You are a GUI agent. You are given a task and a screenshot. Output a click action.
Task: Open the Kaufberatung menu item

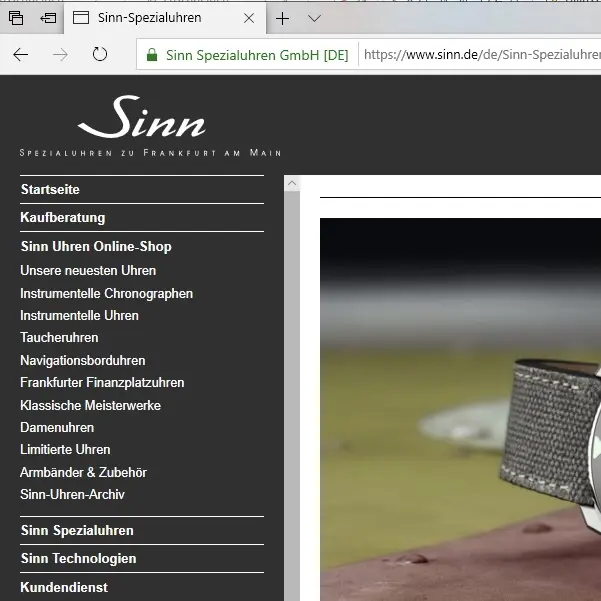point(62,217)
